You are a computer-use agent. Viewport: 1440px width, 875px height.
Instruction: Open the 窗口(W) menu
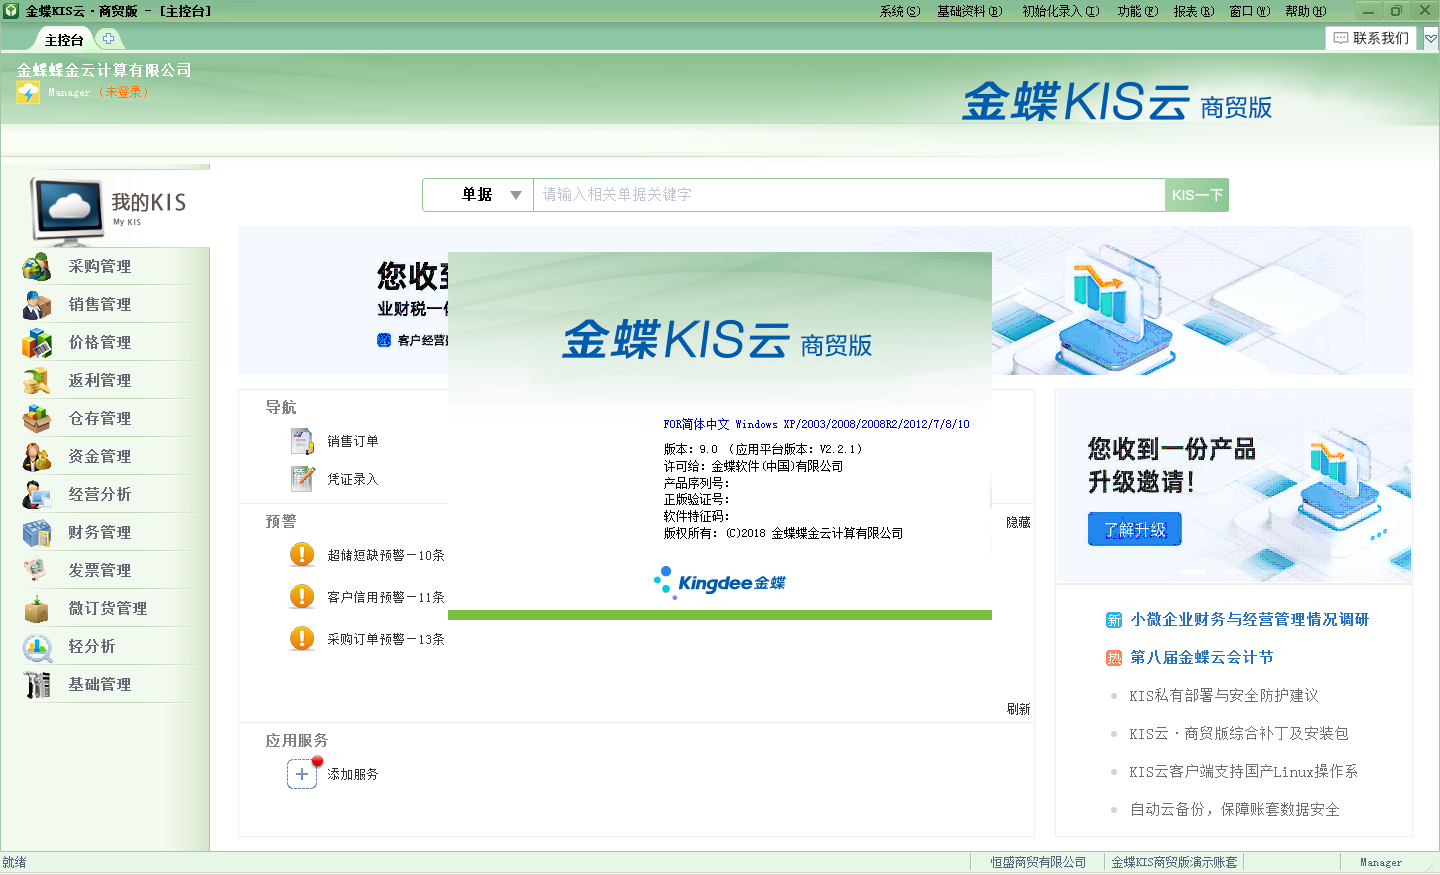point(1250,11)
